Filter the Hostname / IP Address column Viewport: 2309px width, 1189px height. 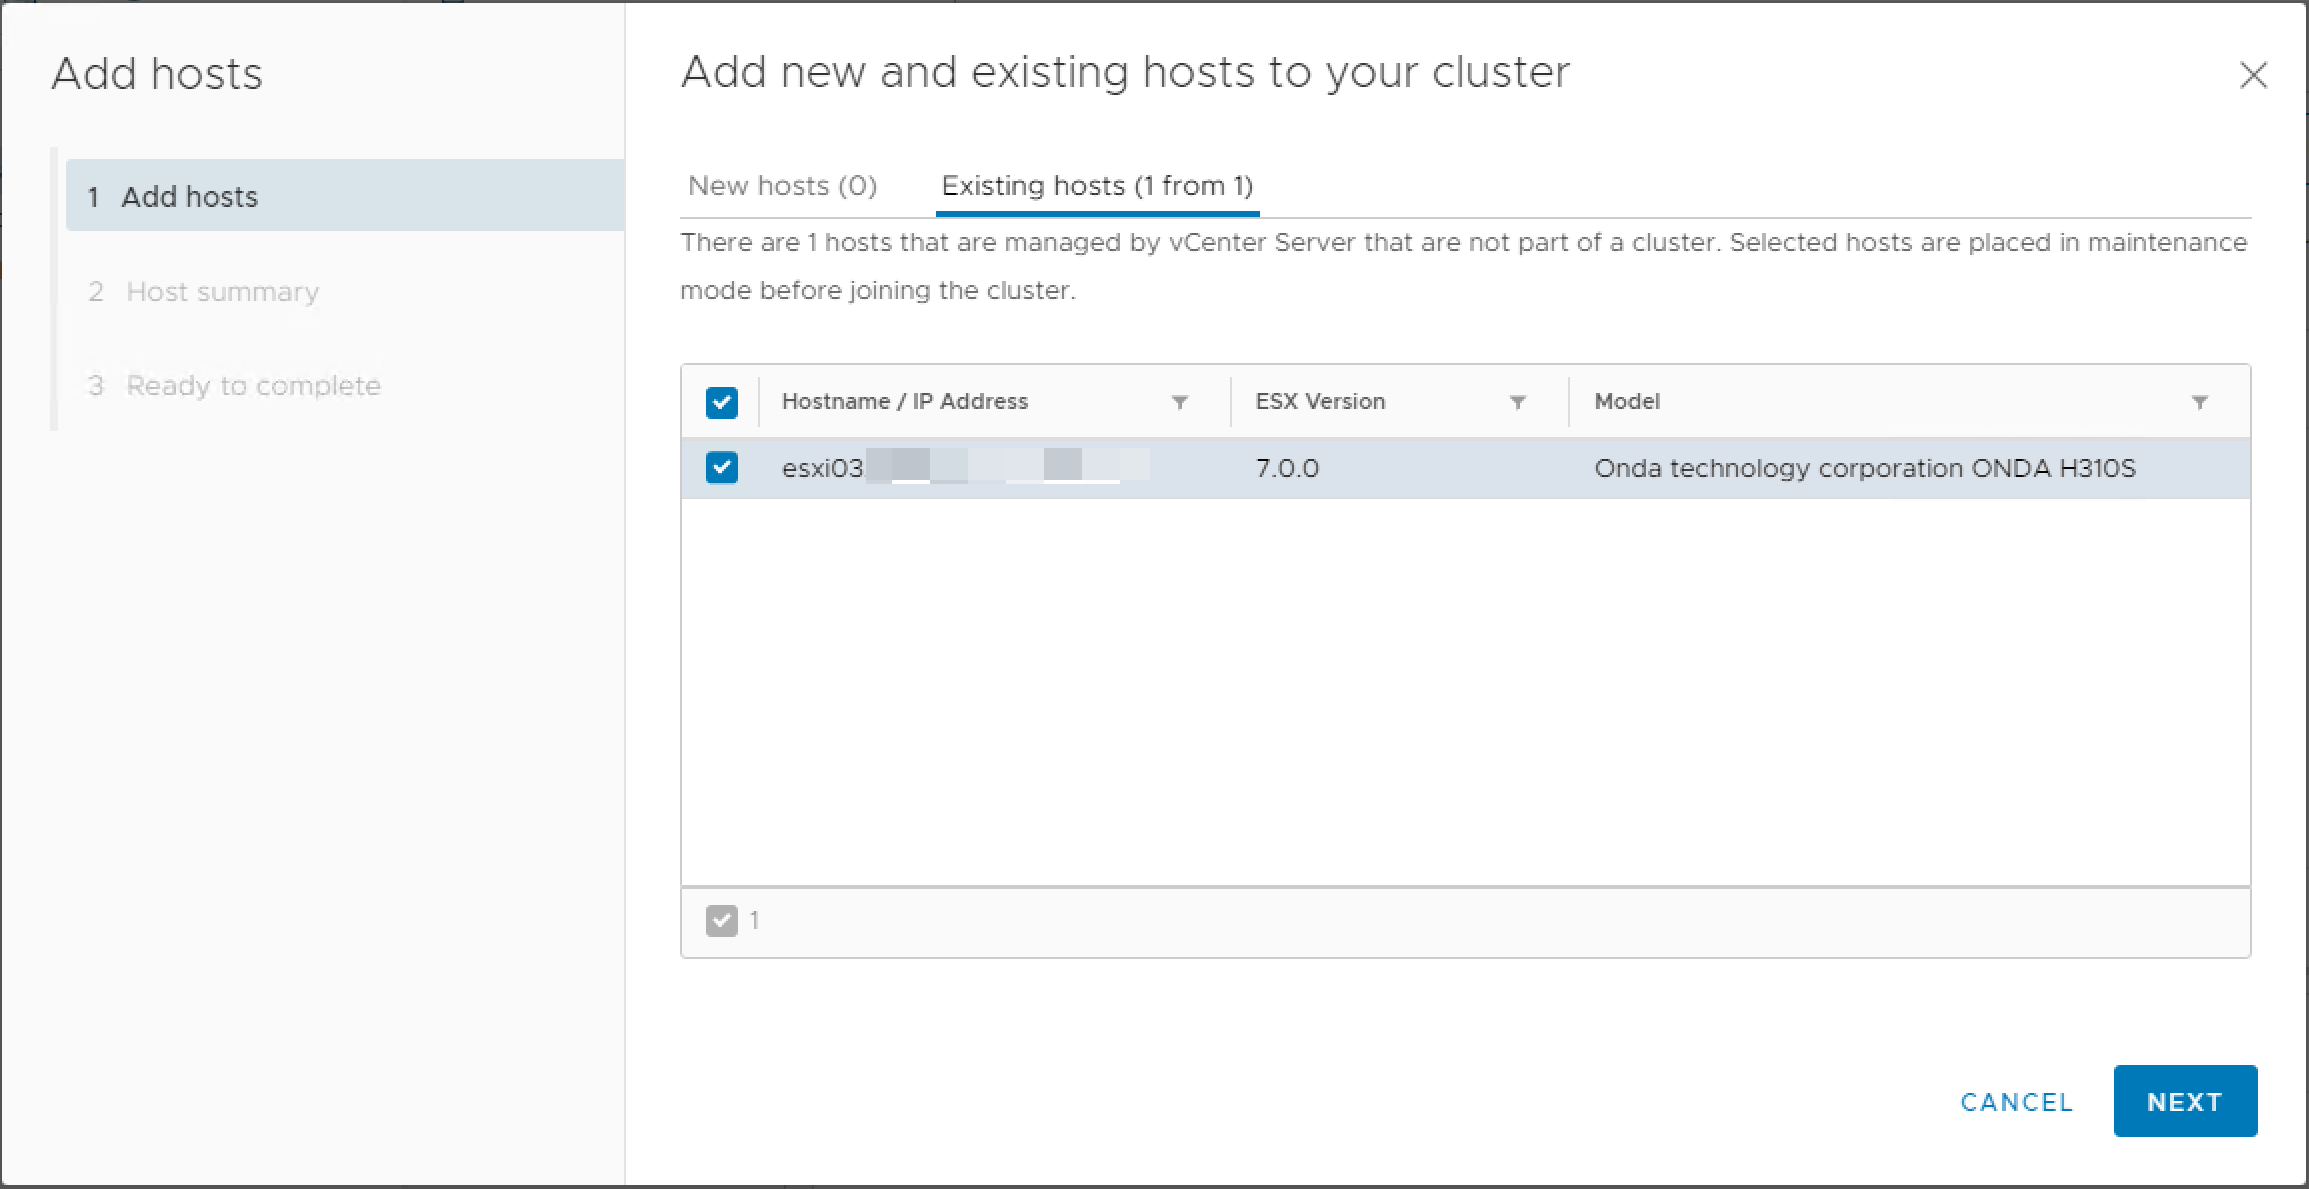pos(1180,402)
